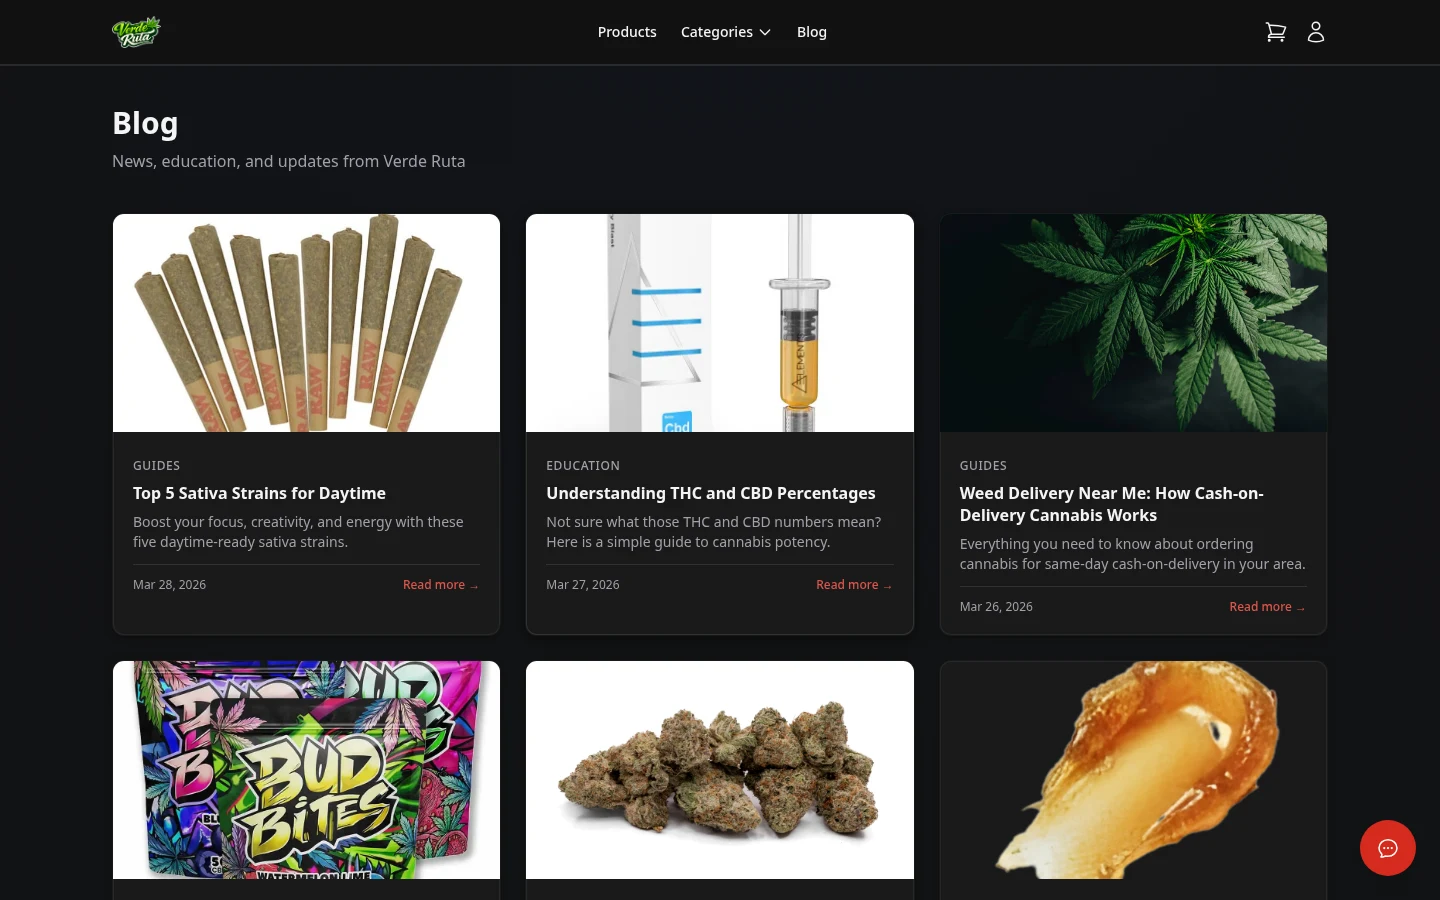Click the arrow next to THC article's Read more
The height and width of the screenshot is (900, 1440).
click(x=887, y=585)
